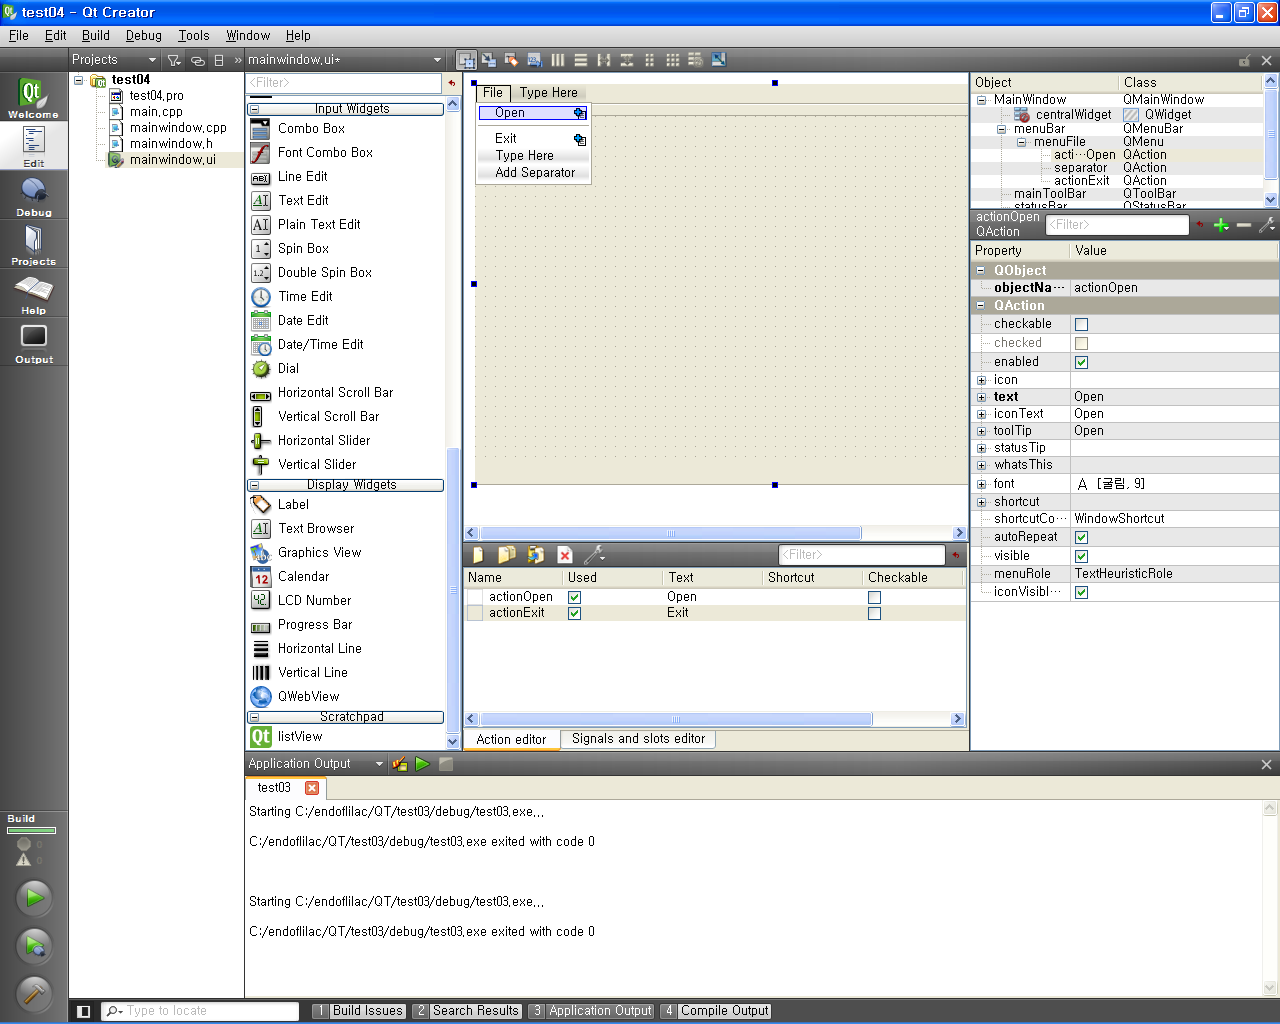Open the mainwindow.ui file dropdown

click(x=437, y=60)
